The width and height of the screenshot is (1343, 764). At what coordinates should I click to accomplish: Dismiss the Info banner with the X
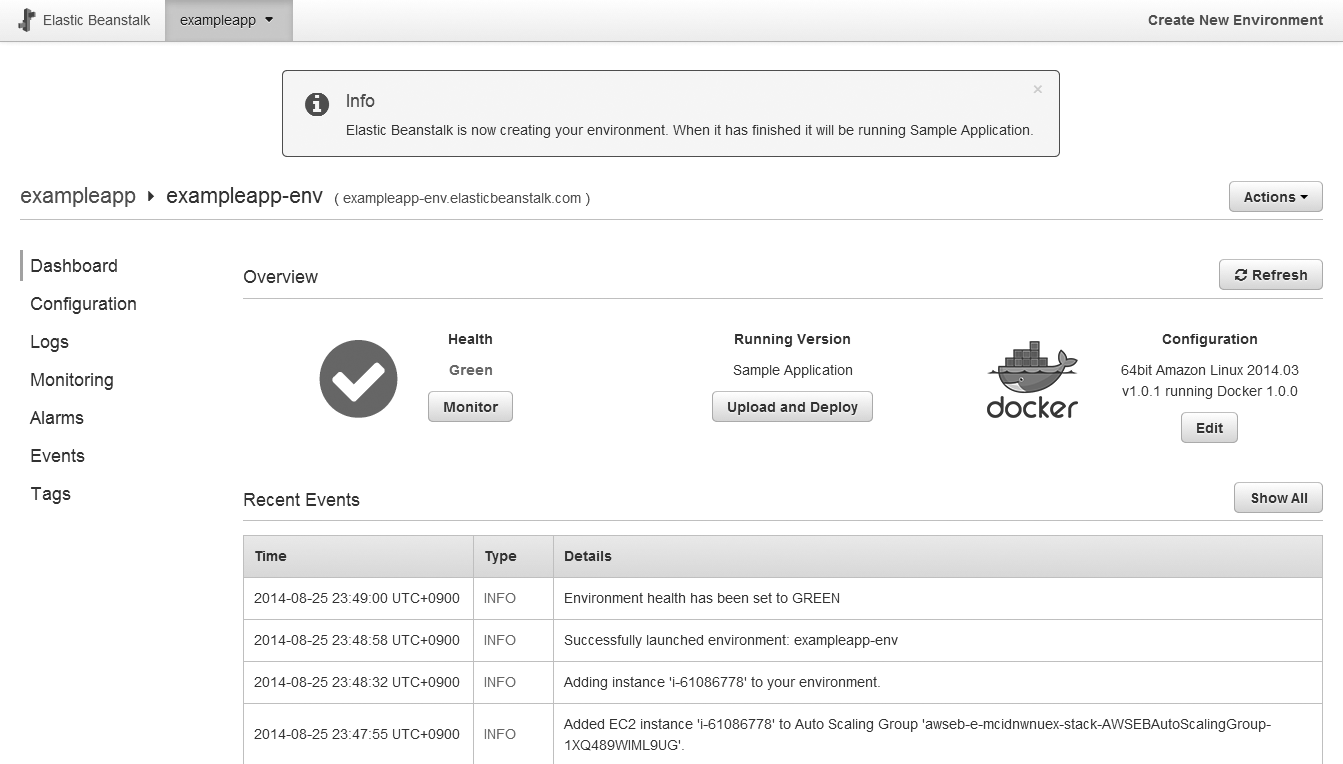[x=1037, y=89]
